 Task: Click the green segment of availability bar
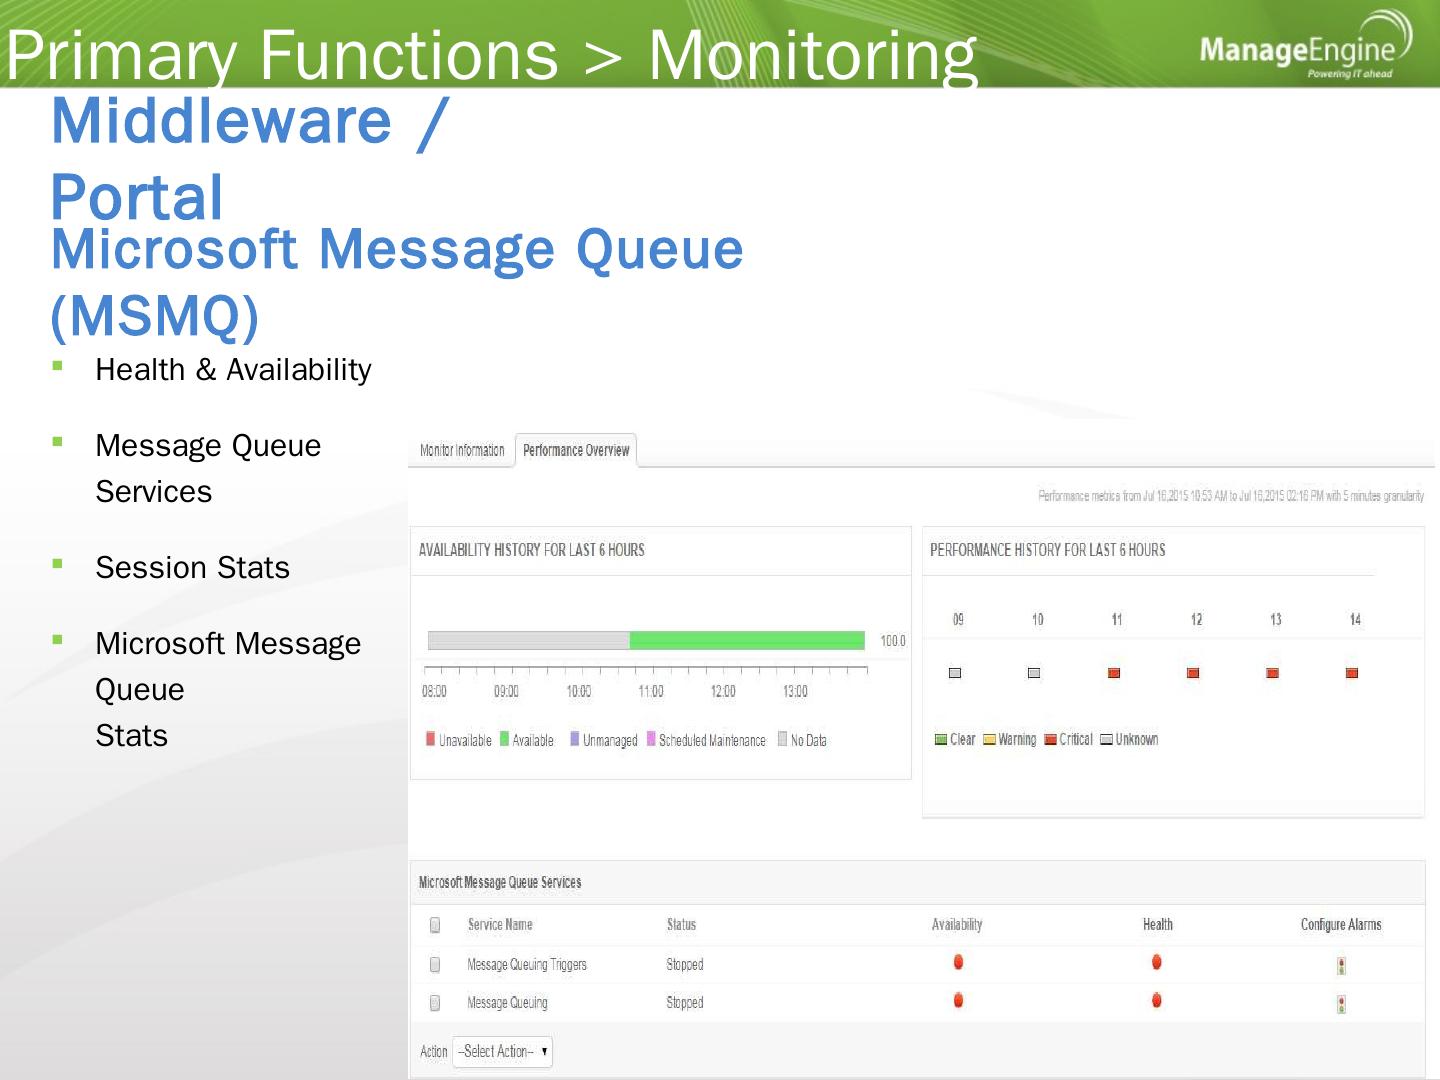pos(746,641)
